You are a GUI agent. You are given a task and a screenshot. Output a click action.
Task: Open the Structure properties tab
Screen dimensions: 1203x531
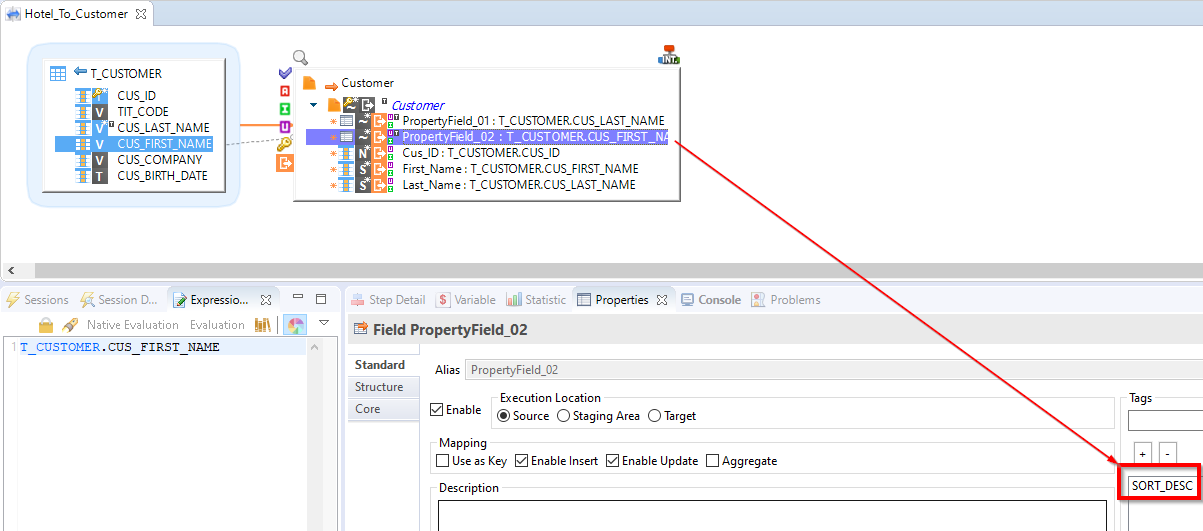[379, 387]
